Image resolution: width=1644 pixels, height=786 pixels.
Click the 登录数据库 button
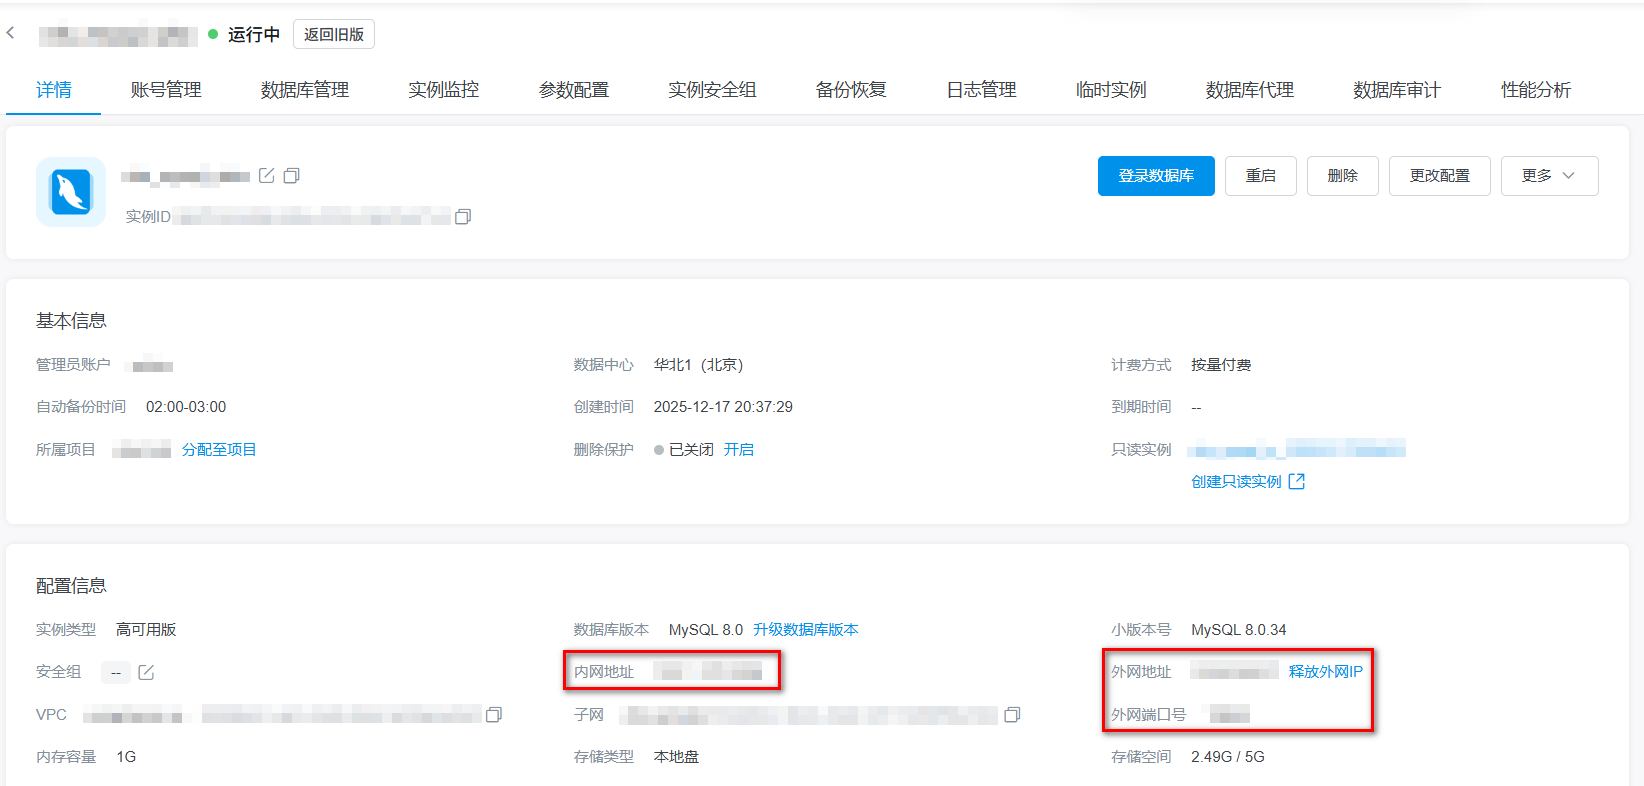(x=1156, y=176)
